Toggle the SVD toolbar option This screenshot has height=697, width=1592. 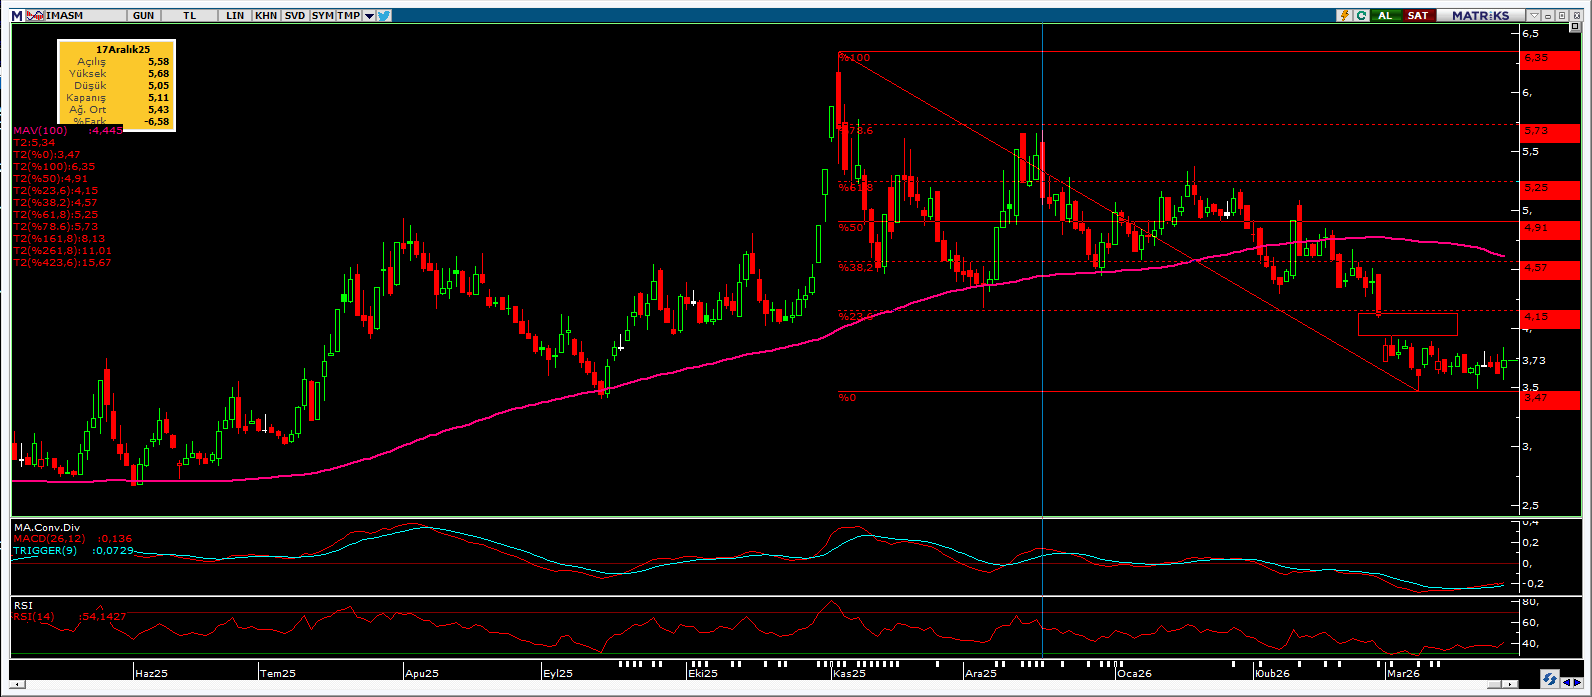point(295,16)
